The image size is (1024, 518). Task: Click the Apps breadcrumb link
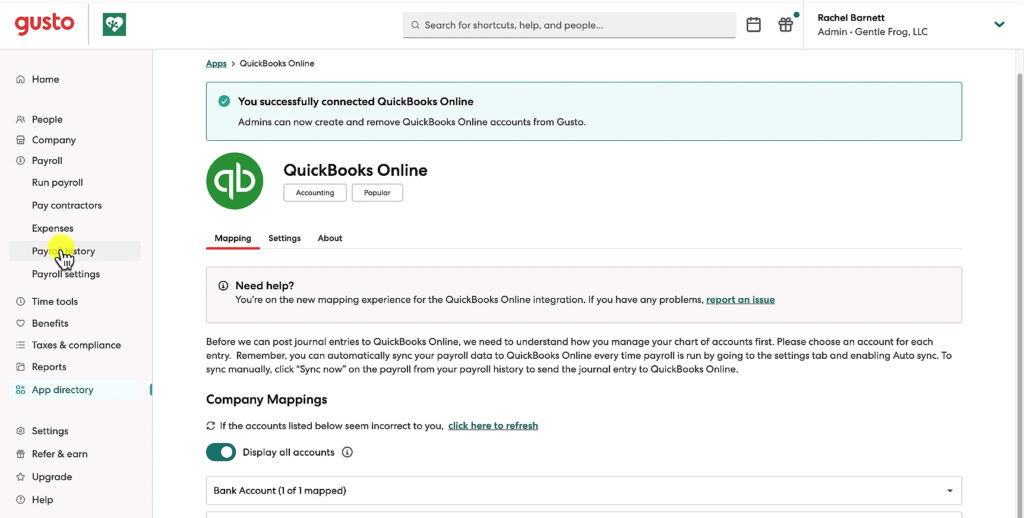tap(216, 64)
